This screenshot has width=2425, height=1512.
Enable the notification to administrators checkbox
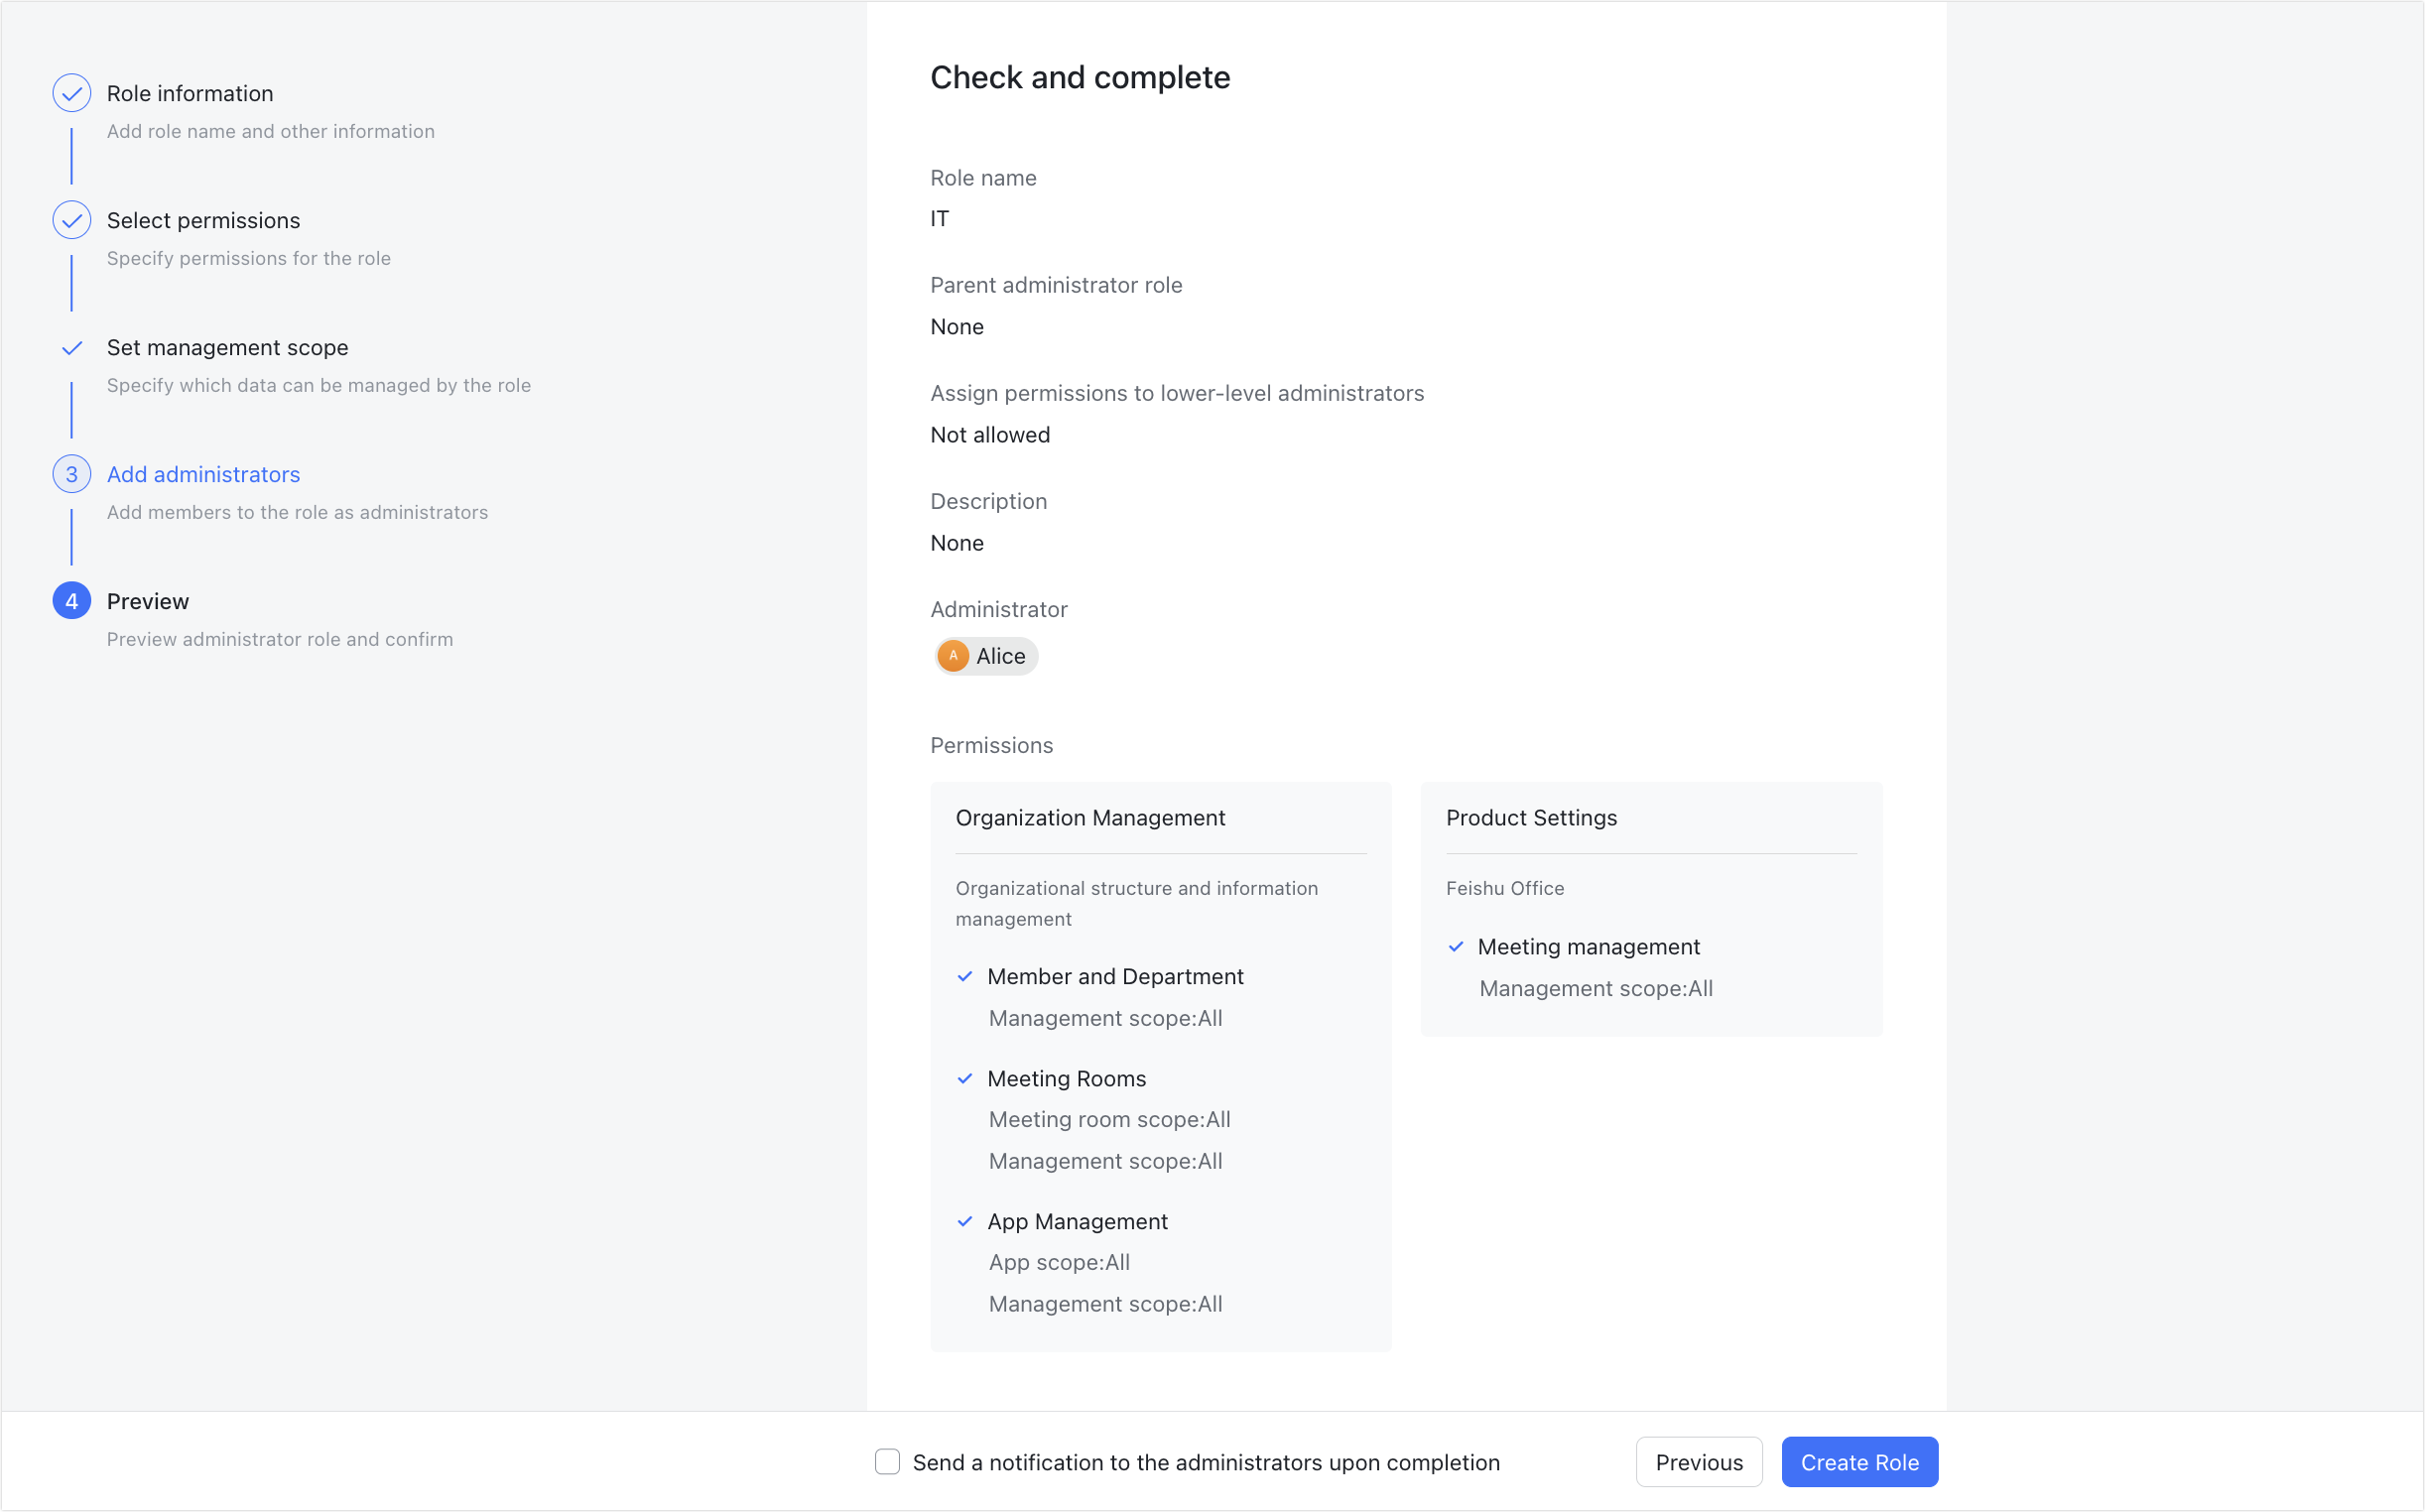tap(887, 1461)
